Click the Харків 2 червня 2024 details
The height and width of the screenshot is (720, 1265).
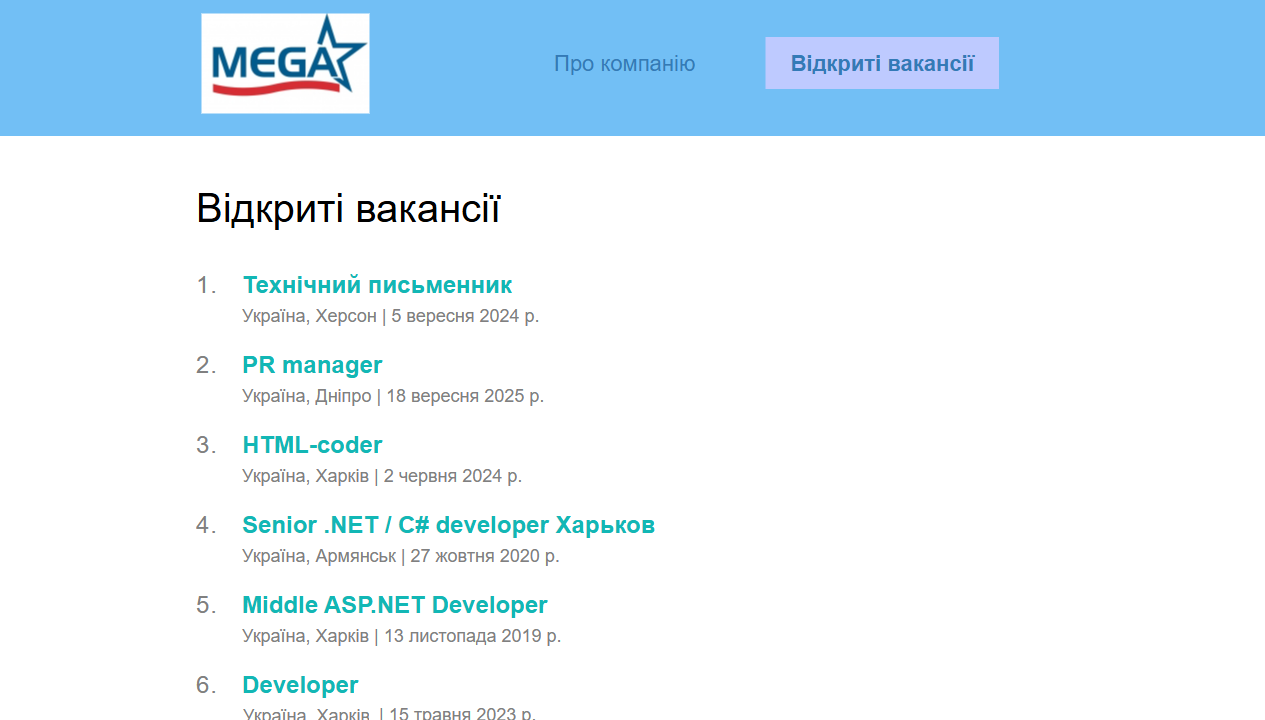[382, 476]
